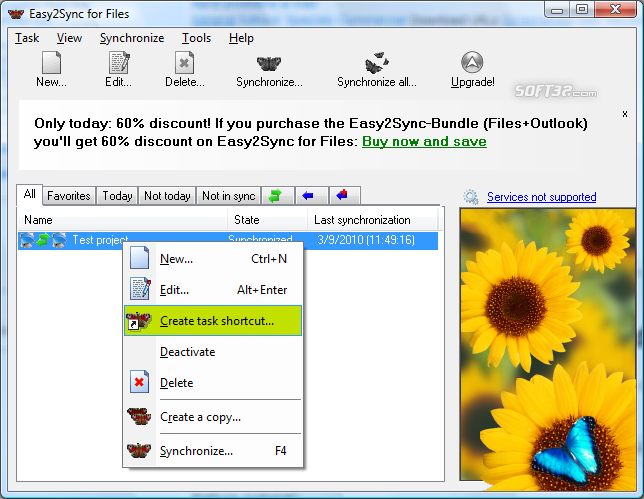
Task: Choose Create task shortcut... from context menu
Action: point(213,320)
